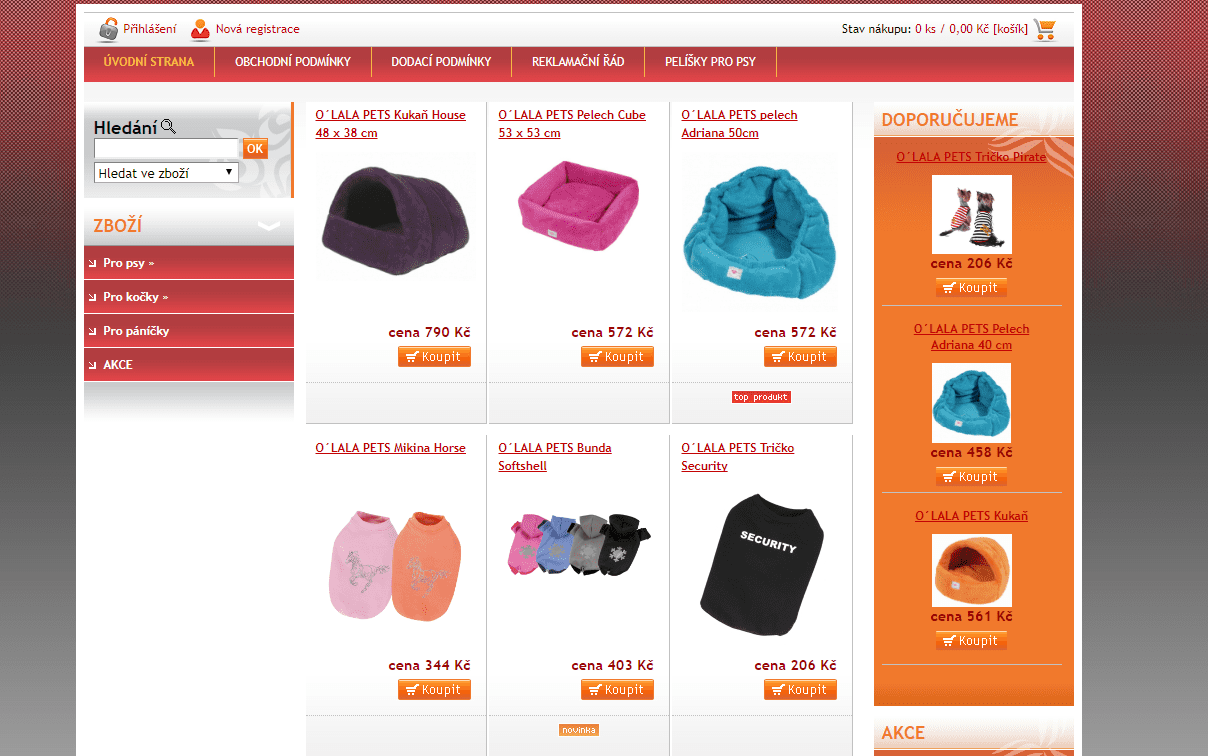
Task: Click the top produkt badge
Action: 761,397
